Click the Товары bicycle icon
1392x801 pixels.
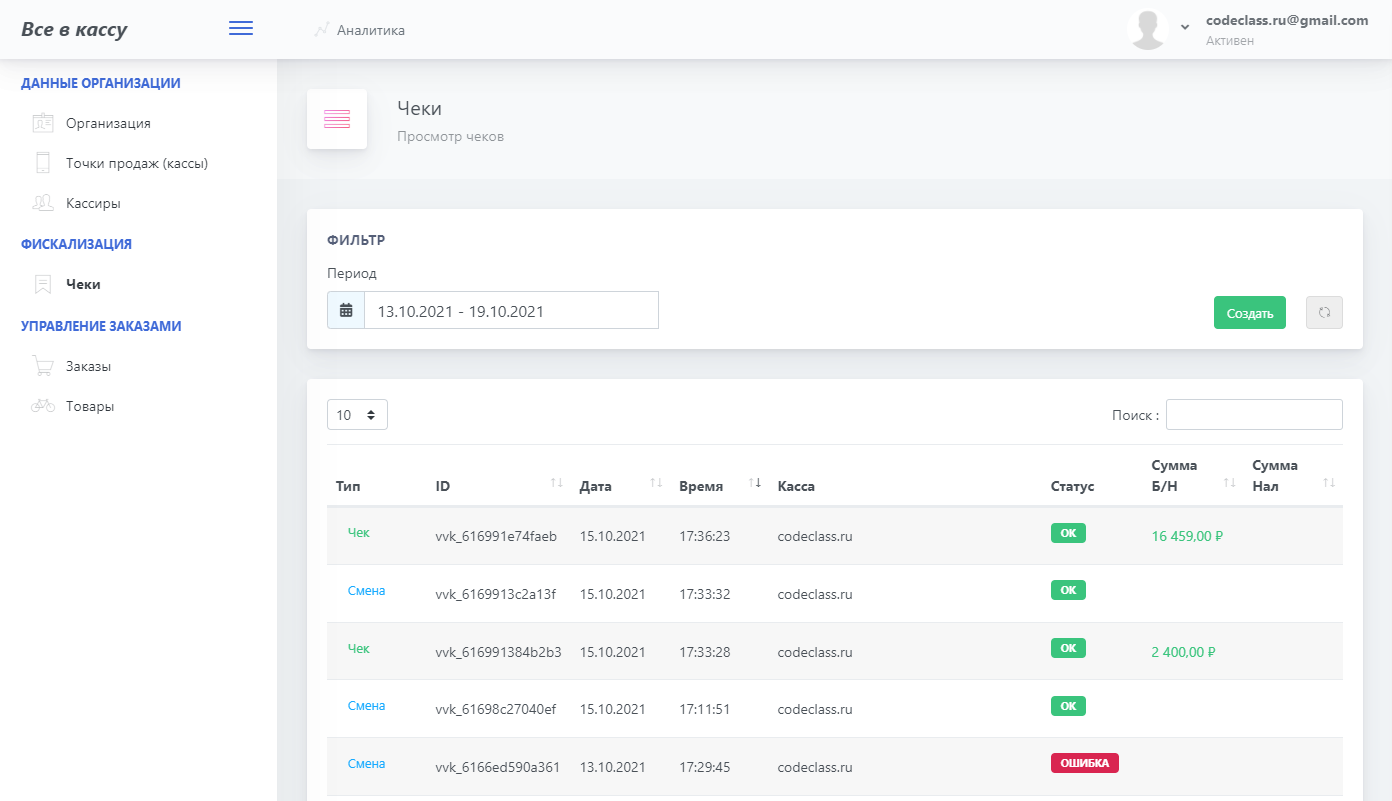tap(43, 406)
